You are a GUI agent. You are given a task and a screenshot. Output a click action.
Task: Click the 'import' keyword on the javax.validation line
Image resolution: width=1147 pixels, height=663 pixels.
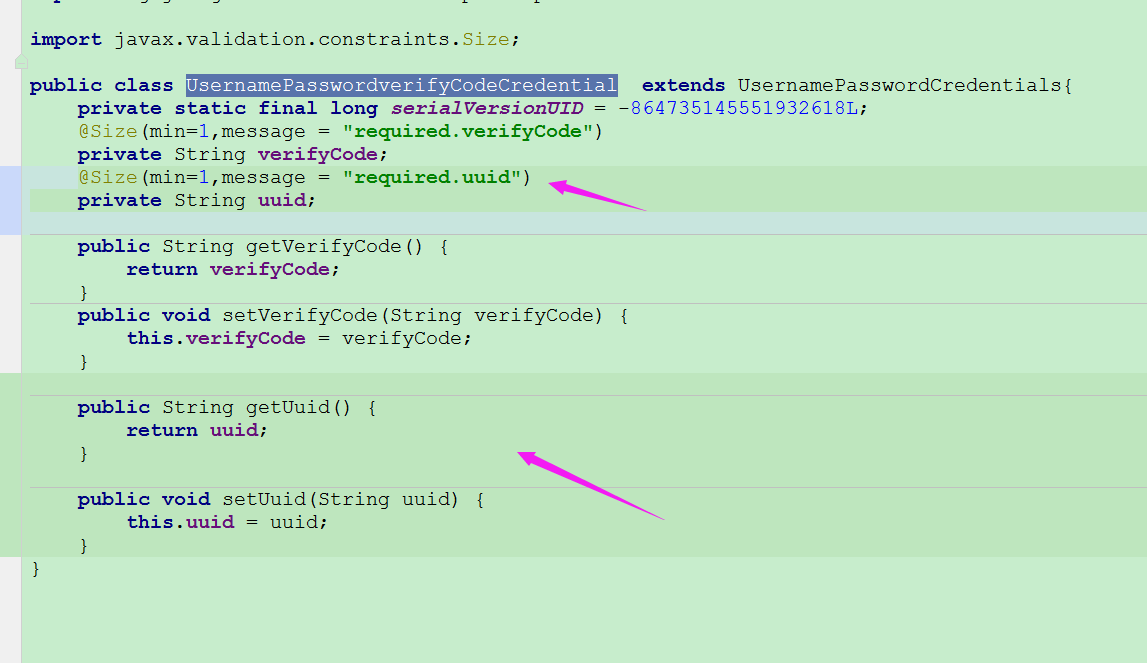[66, 40]
